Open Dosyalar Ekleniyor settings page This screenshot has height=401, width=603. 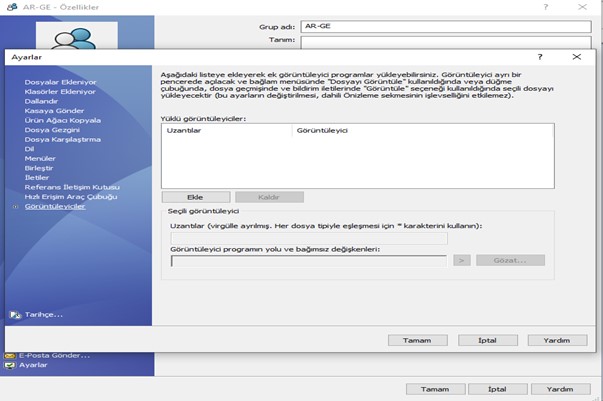coord(60,82)
